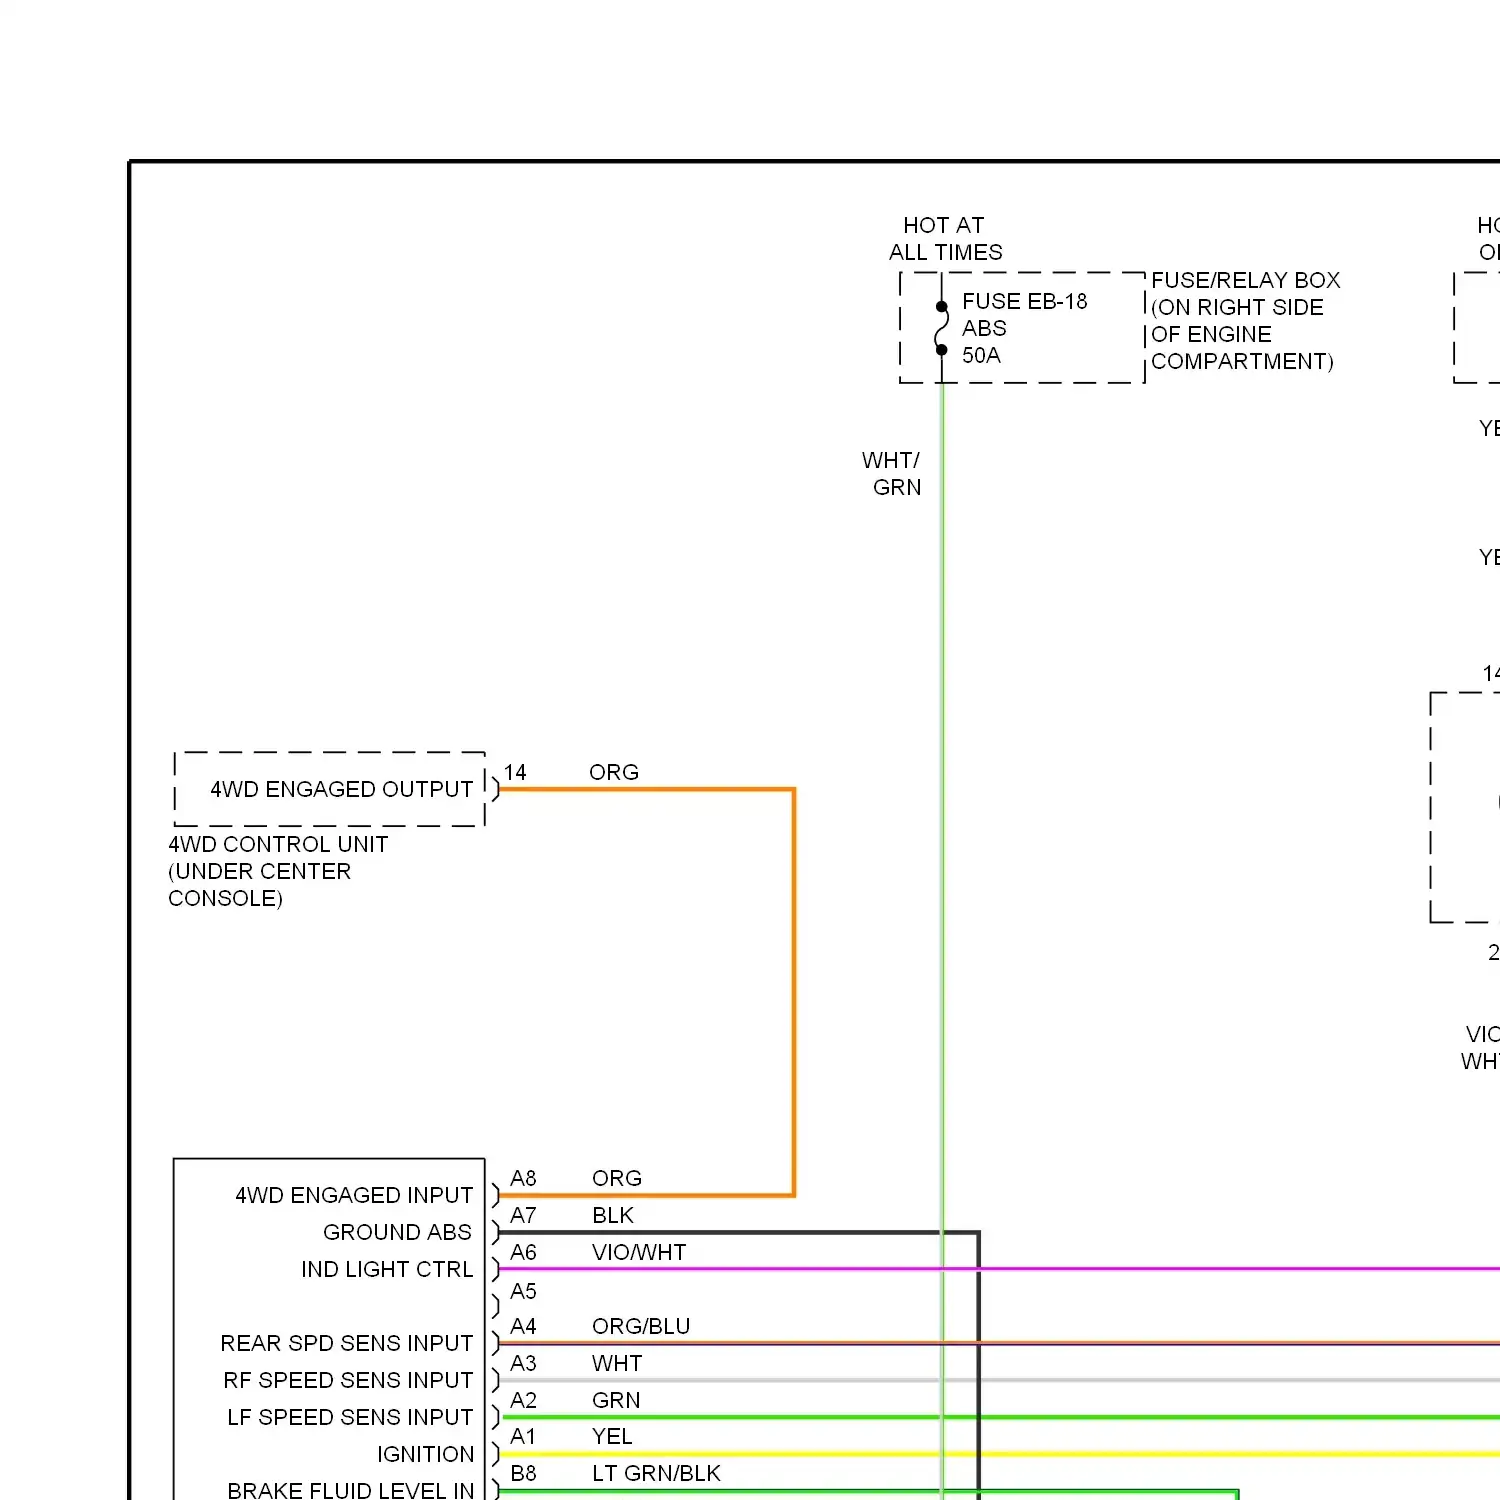Click 'LF SPEED SENS INPUT' label

350,1417
